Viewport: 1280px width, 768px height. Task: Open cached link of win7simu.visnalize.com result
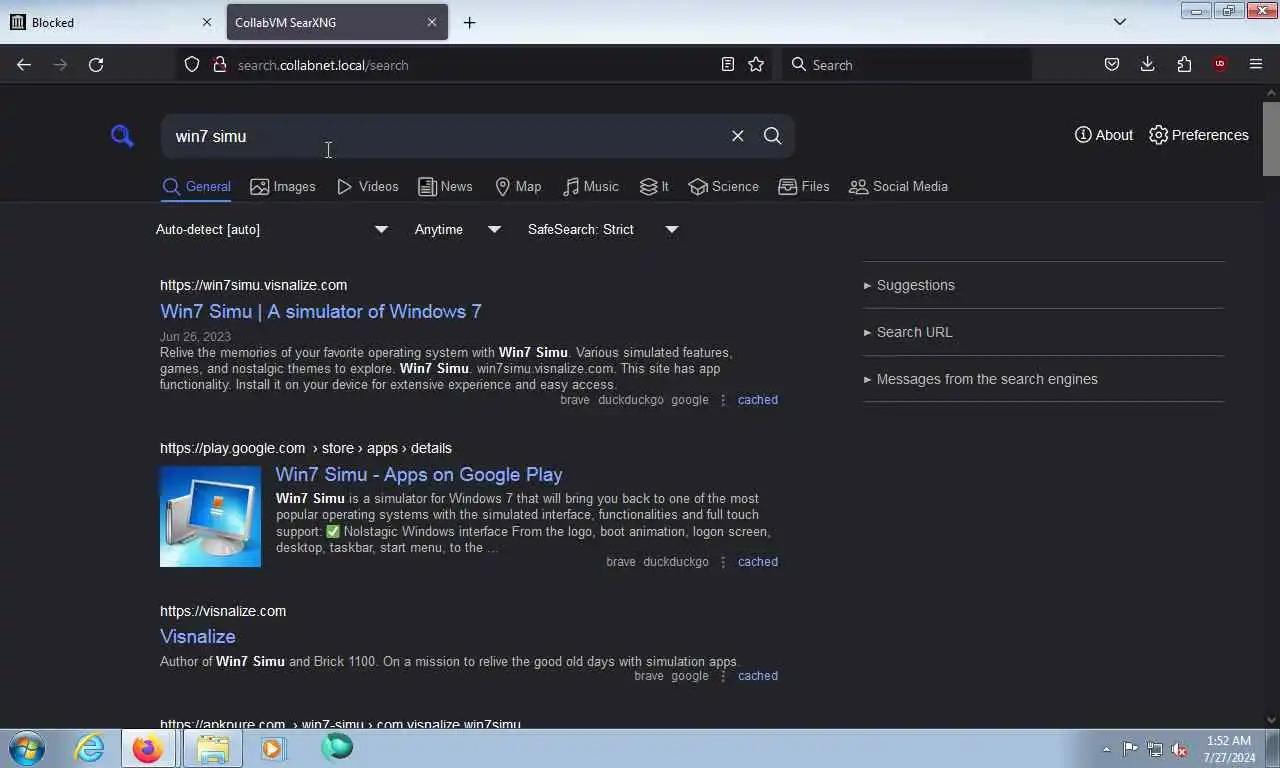[758, 400]
